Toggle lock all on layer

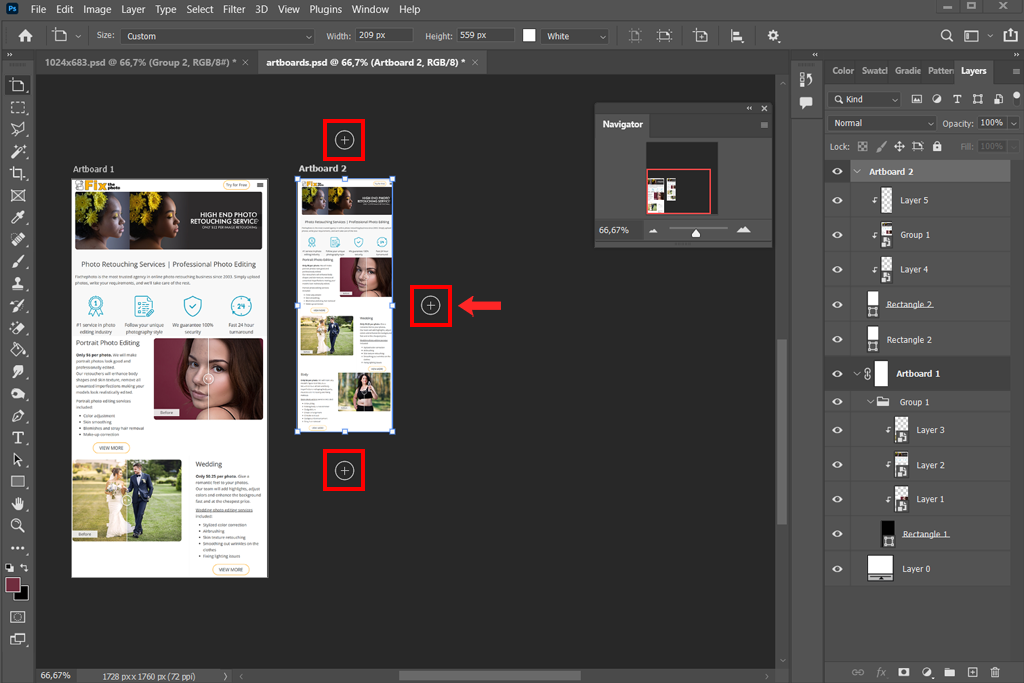[937, 146]
